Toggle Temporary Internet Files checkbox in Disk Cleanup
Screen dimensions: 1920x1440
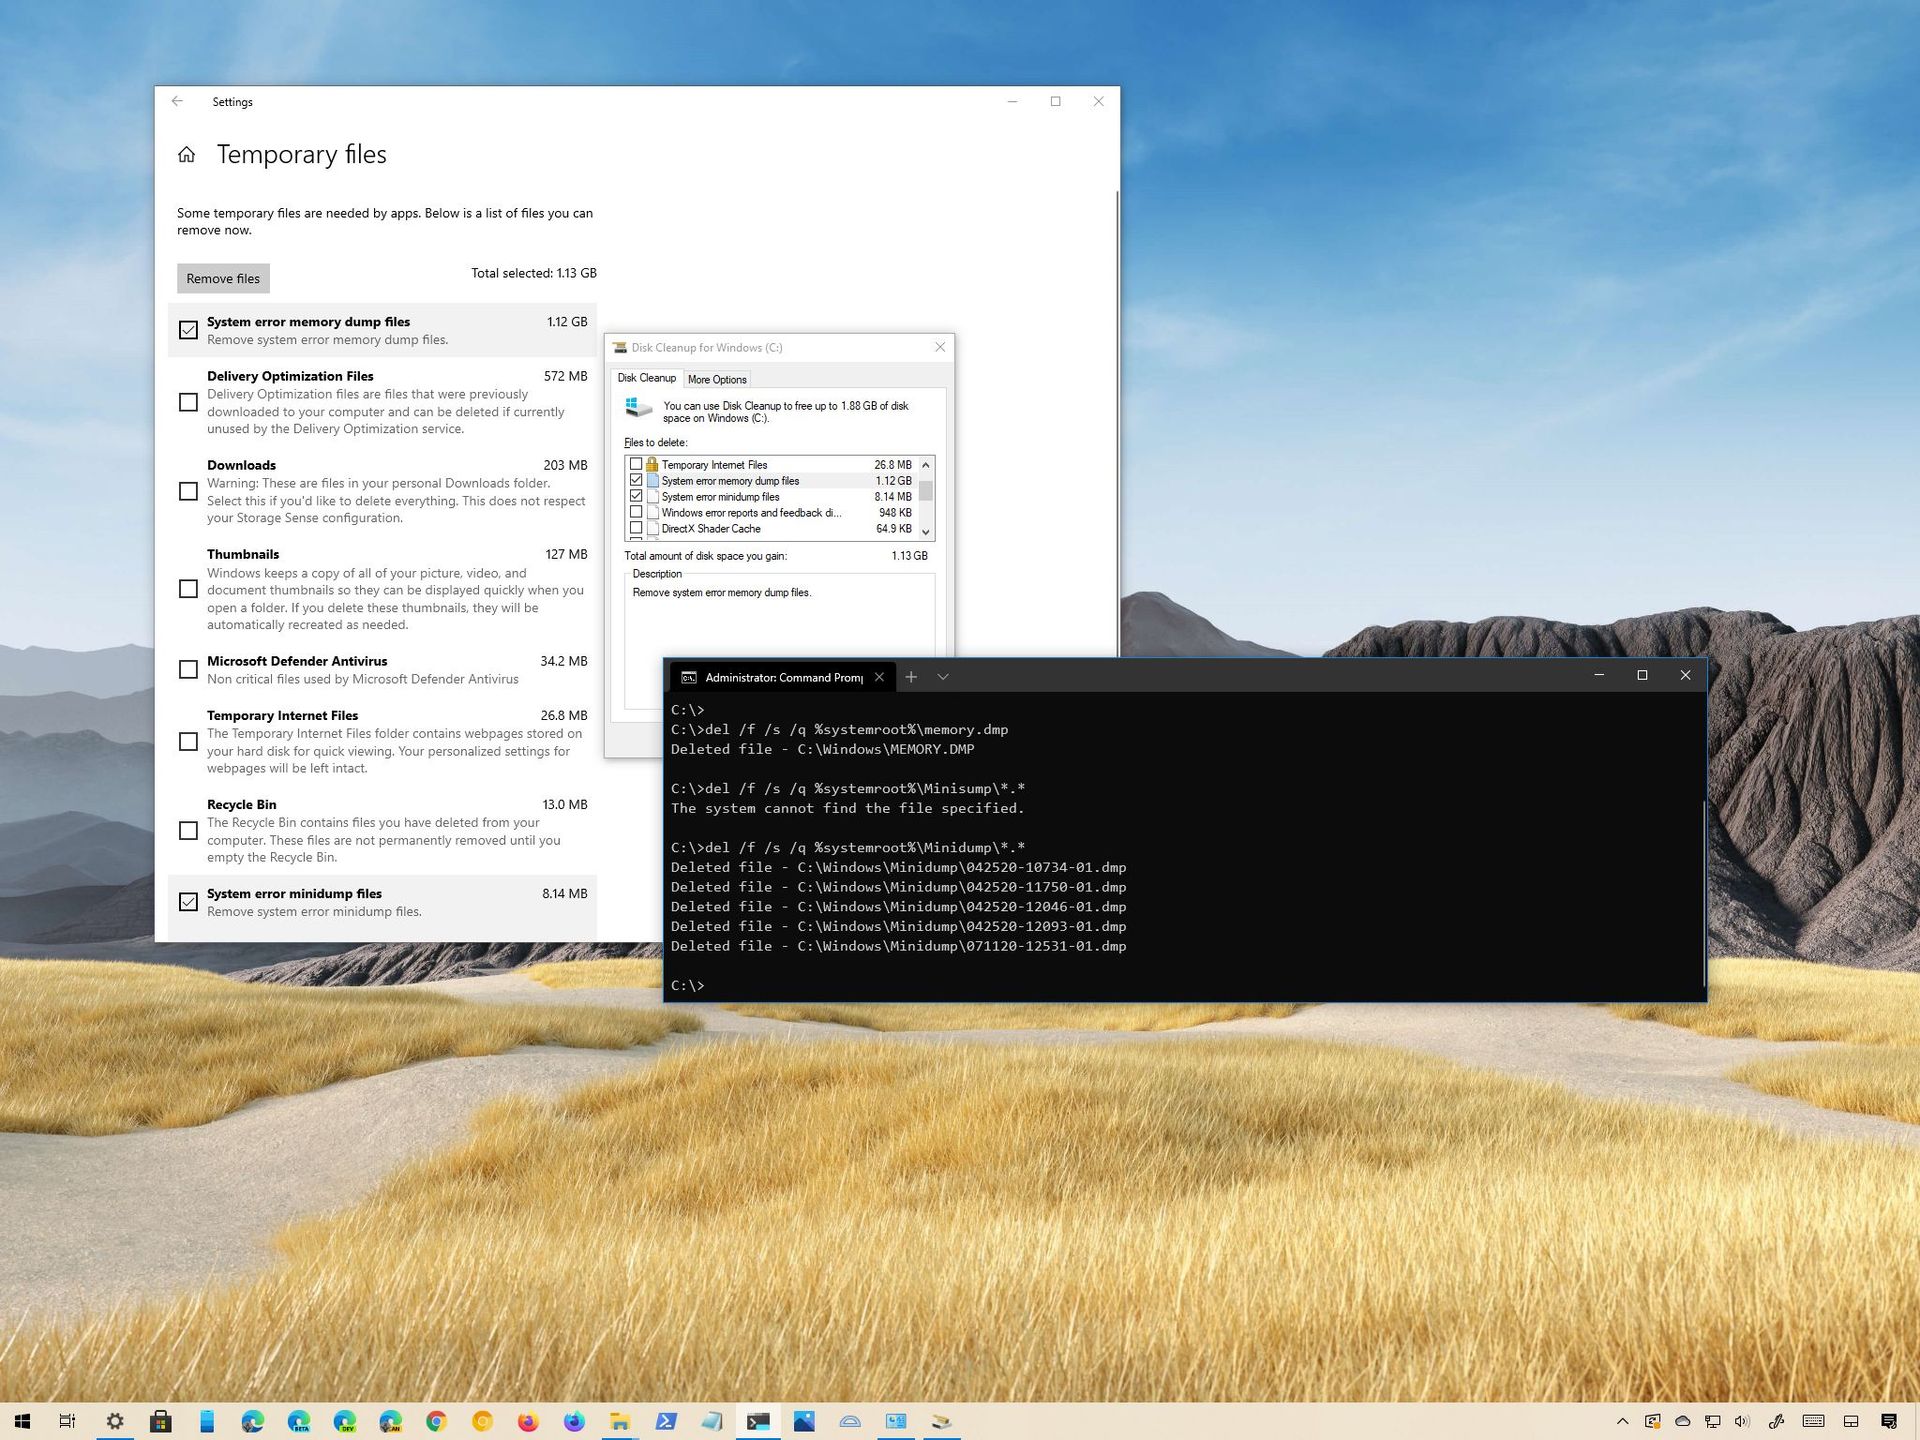tap(636, 463)
